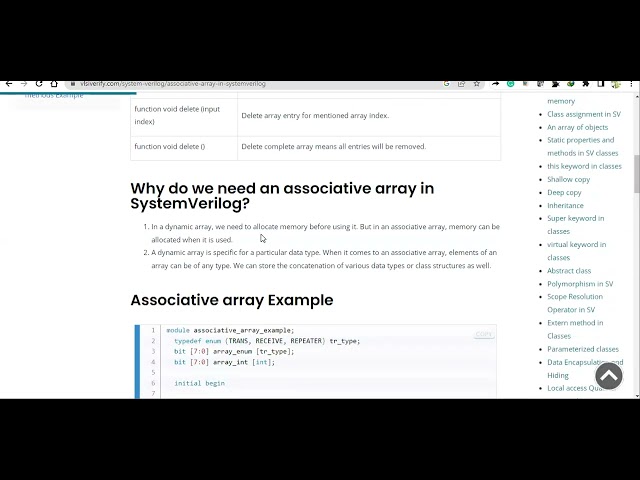Click the 'function void delete ()' table cell
This screenshot has width=640, height=480.
coord(184,147)
